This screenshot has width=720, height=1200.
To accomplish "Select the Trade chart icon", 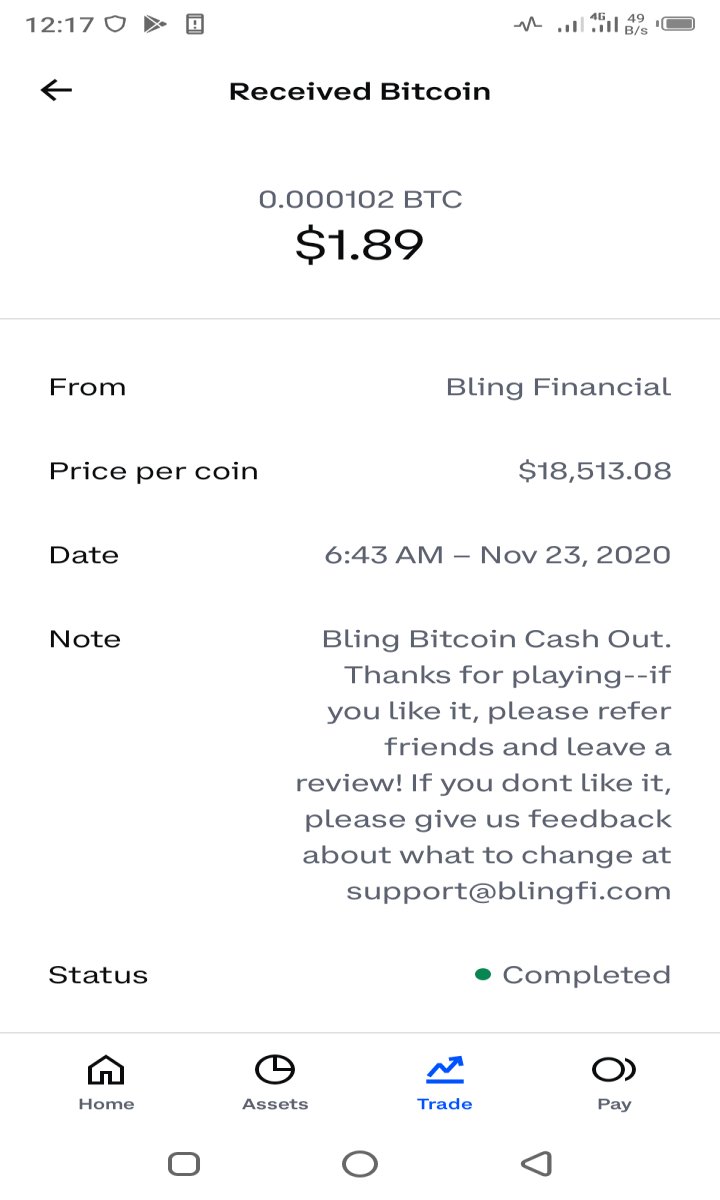I will click(x=445, y=1070).
